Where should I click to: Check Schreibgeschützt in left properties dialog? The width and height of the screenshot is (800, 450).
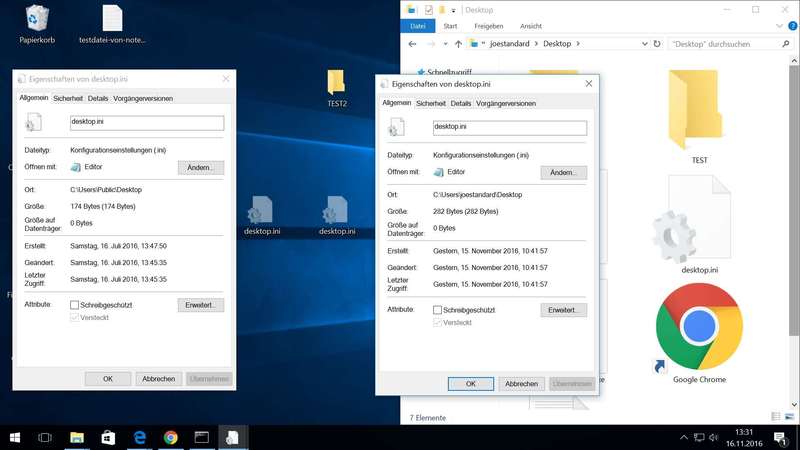tap(75, 305)
